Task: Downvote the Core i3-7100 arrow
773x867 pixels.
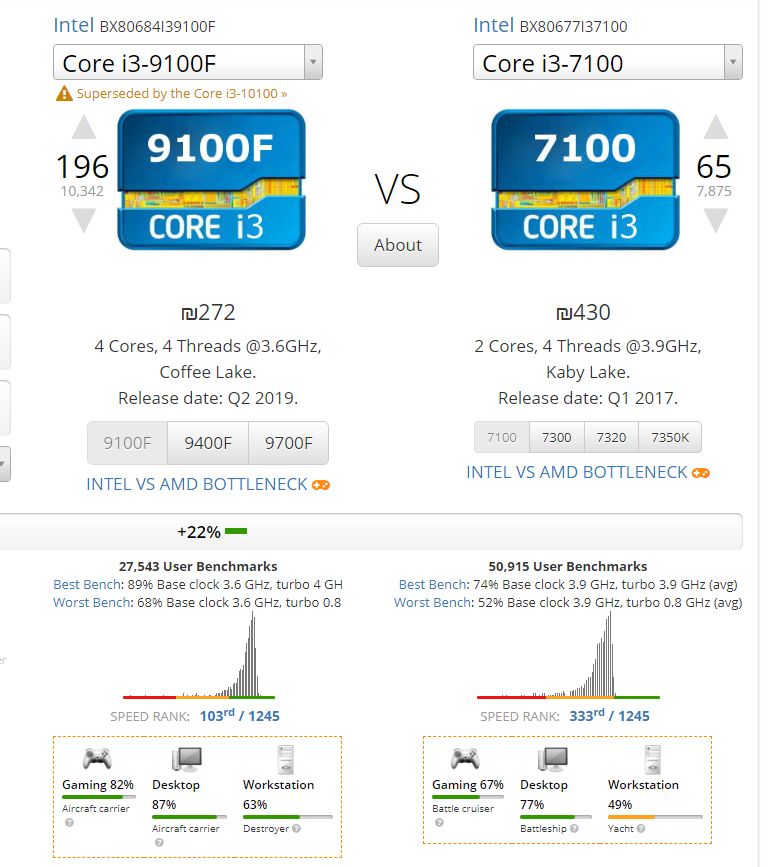Action: tap(715, 221)
